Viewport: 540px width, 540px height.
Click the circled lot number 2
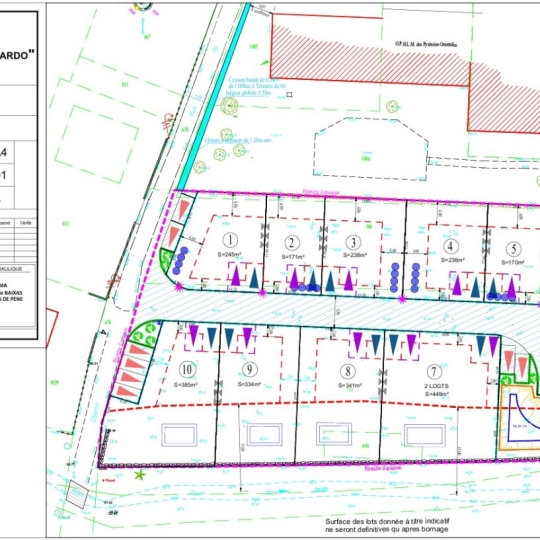(292, 243)
